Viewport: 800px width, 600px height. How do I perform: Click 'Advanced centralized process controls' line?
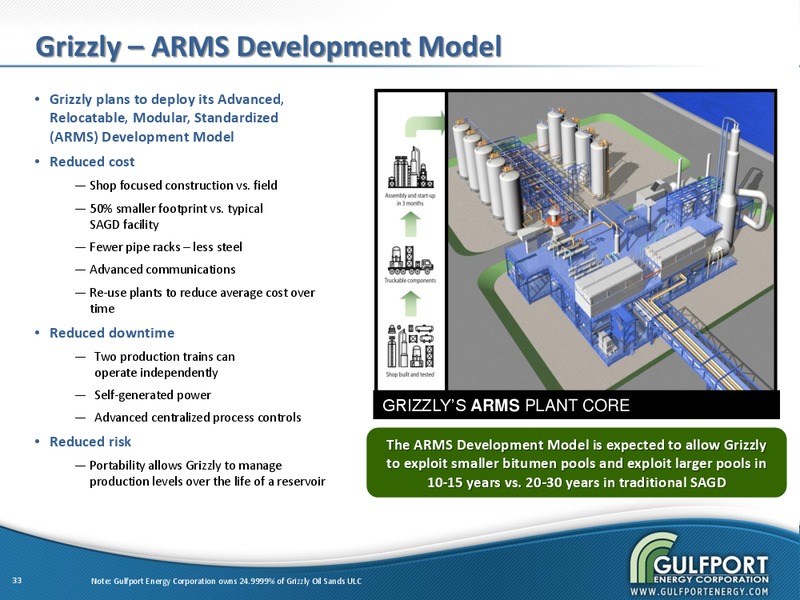point(197,417)
